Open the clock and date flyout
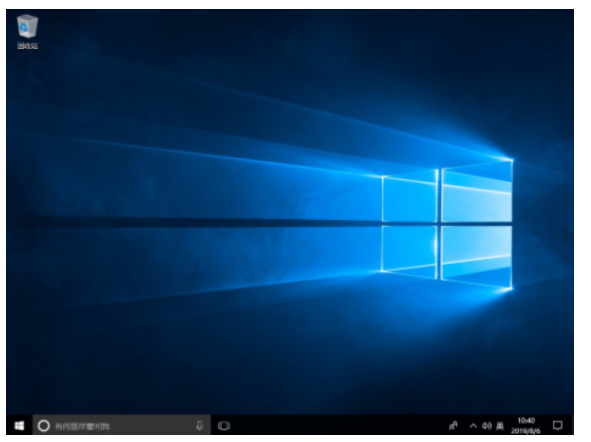The image size is (591, 442). [x=526, y=425]
